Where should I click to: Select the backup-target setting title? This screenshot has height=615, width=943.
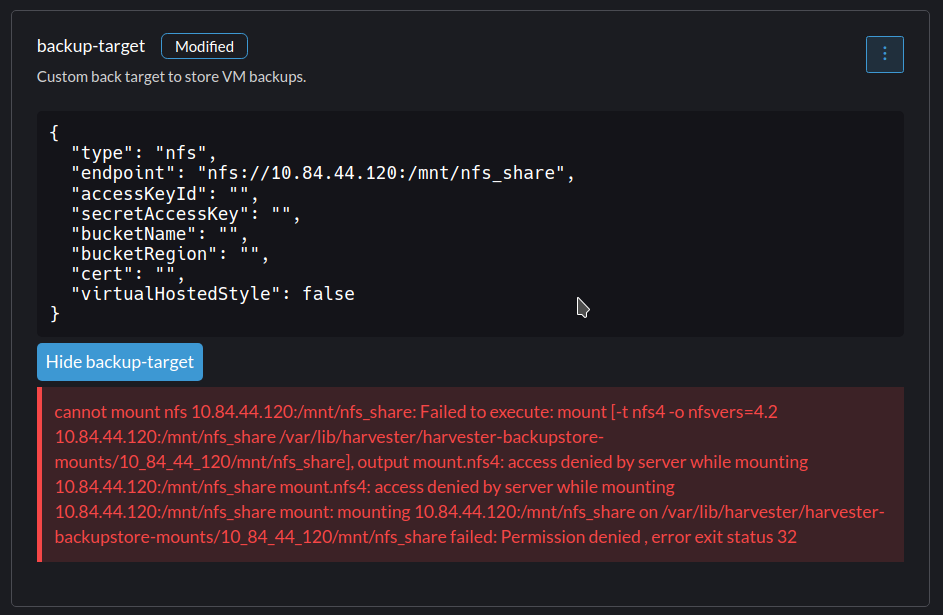coord(90,46)
